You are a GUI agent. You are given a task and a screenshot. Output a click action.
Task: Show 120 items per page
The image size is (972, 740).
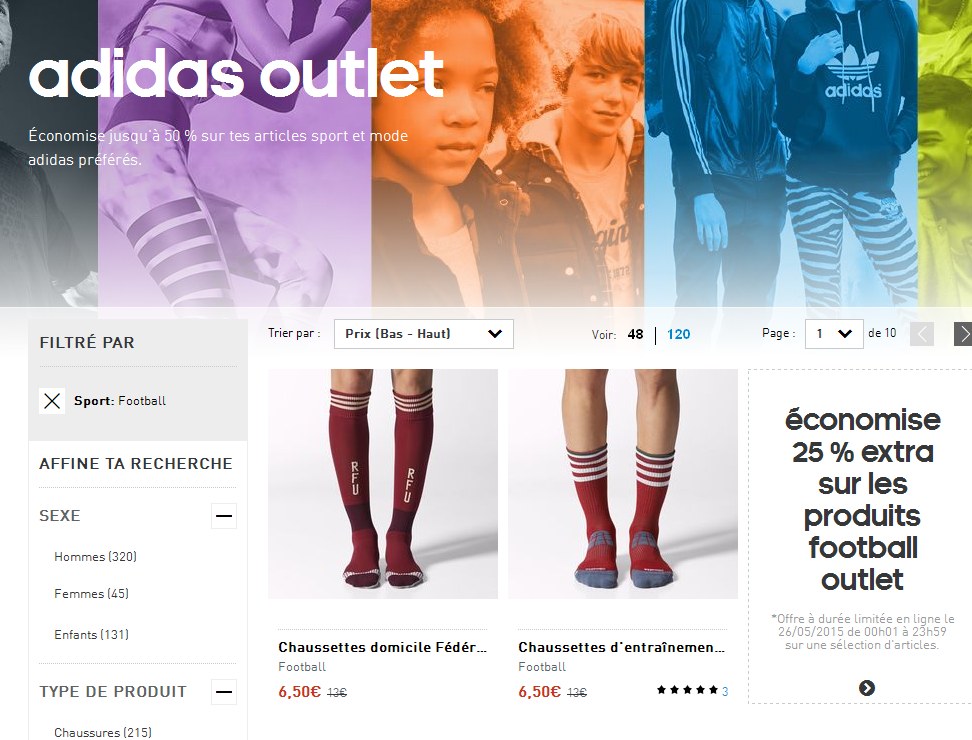point(678,335)
